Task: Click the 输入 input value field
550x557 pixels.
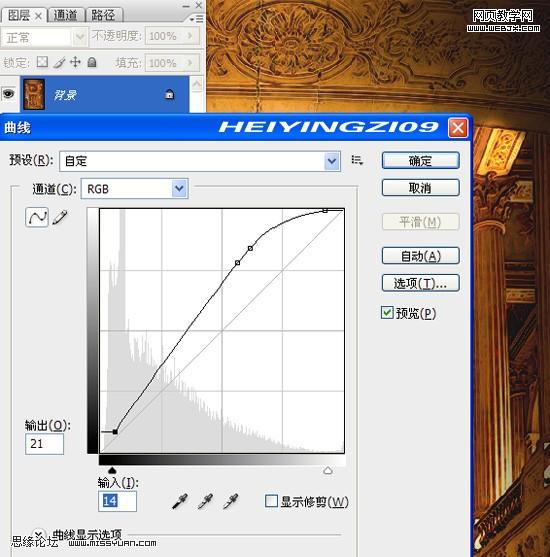Action: (x=117, y=501)
